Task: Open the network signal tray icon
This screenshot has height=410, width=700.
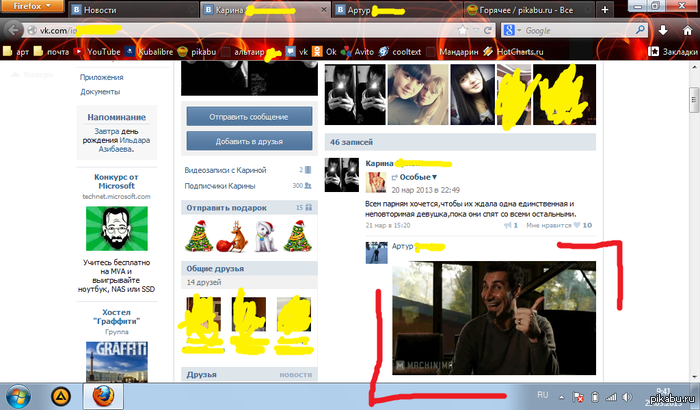Action: (x=611, y=397)
